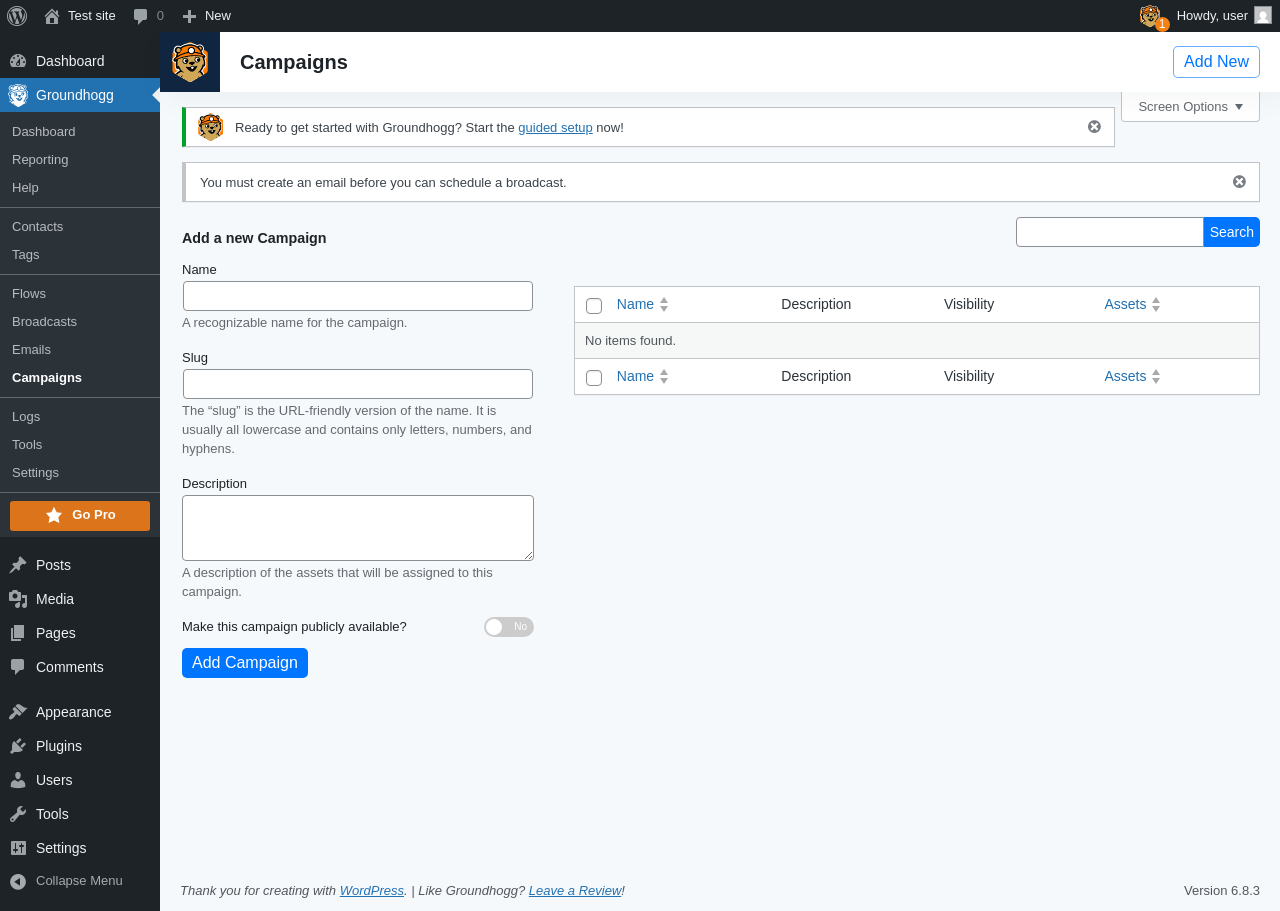Click the WordPress logo icon in admin bar

[17, 16]
